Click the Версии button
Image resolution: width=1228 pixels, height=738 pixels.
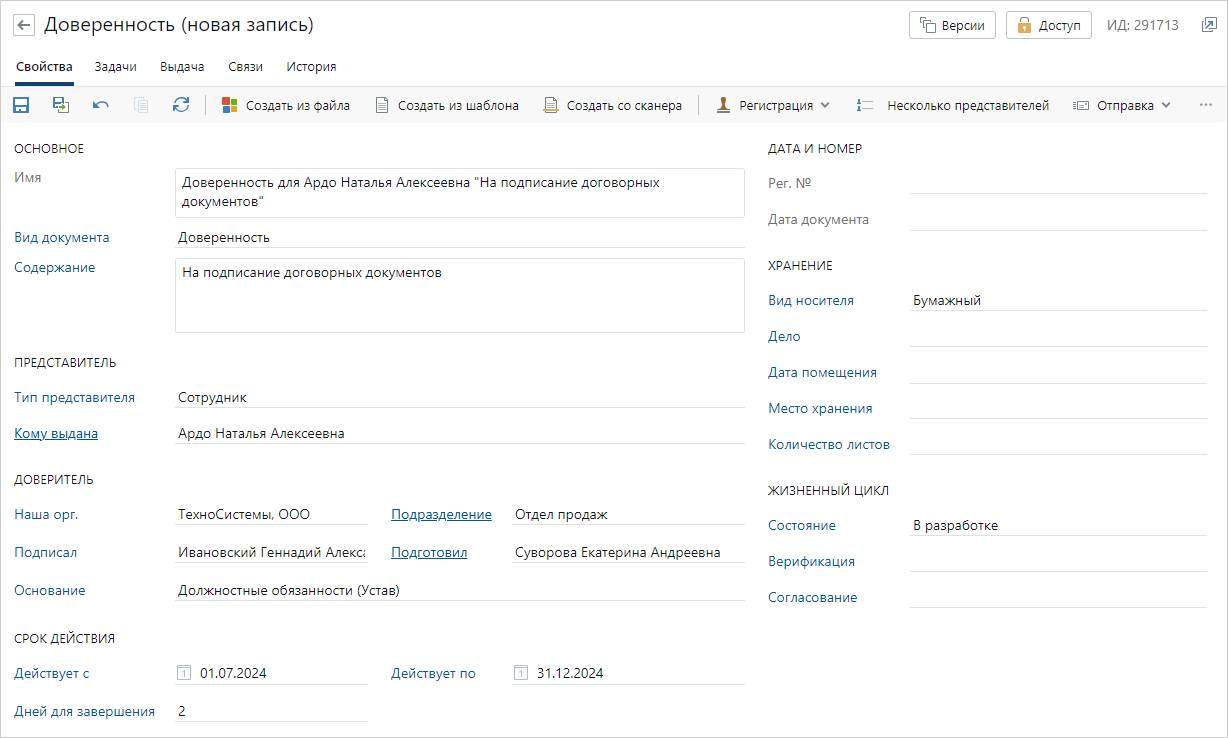(952, 25)
